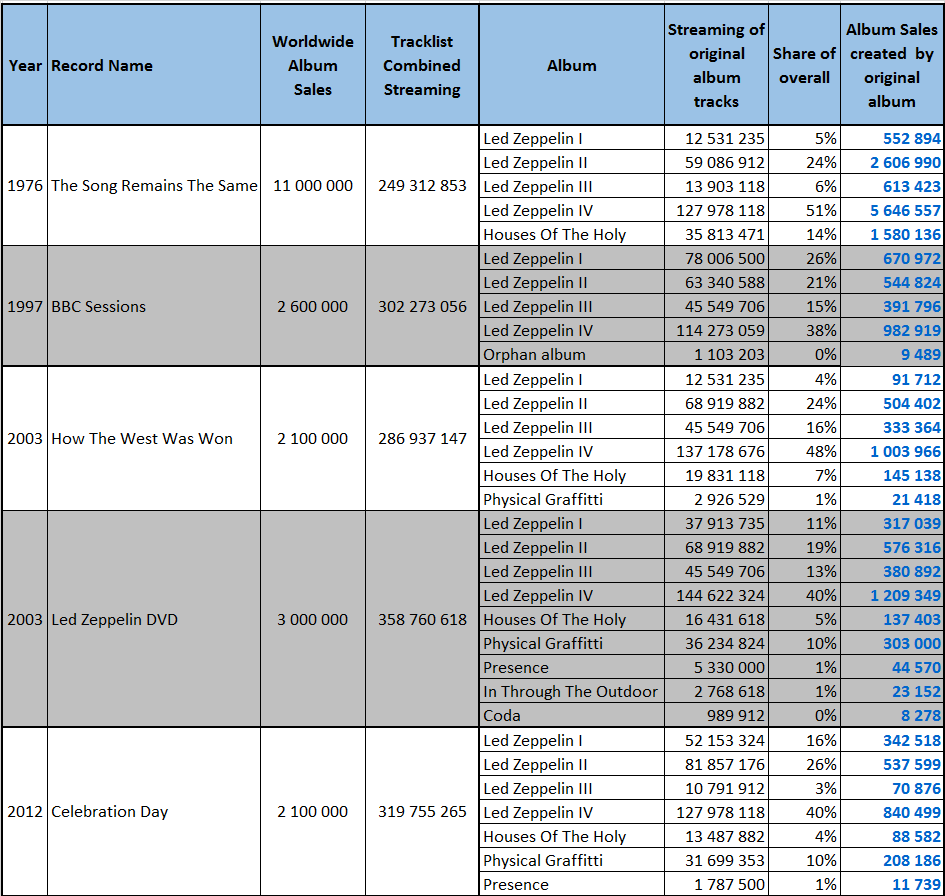Screen dimensions: 945x896
Task: Select the 51% share cell
Action: pos(804,210)
